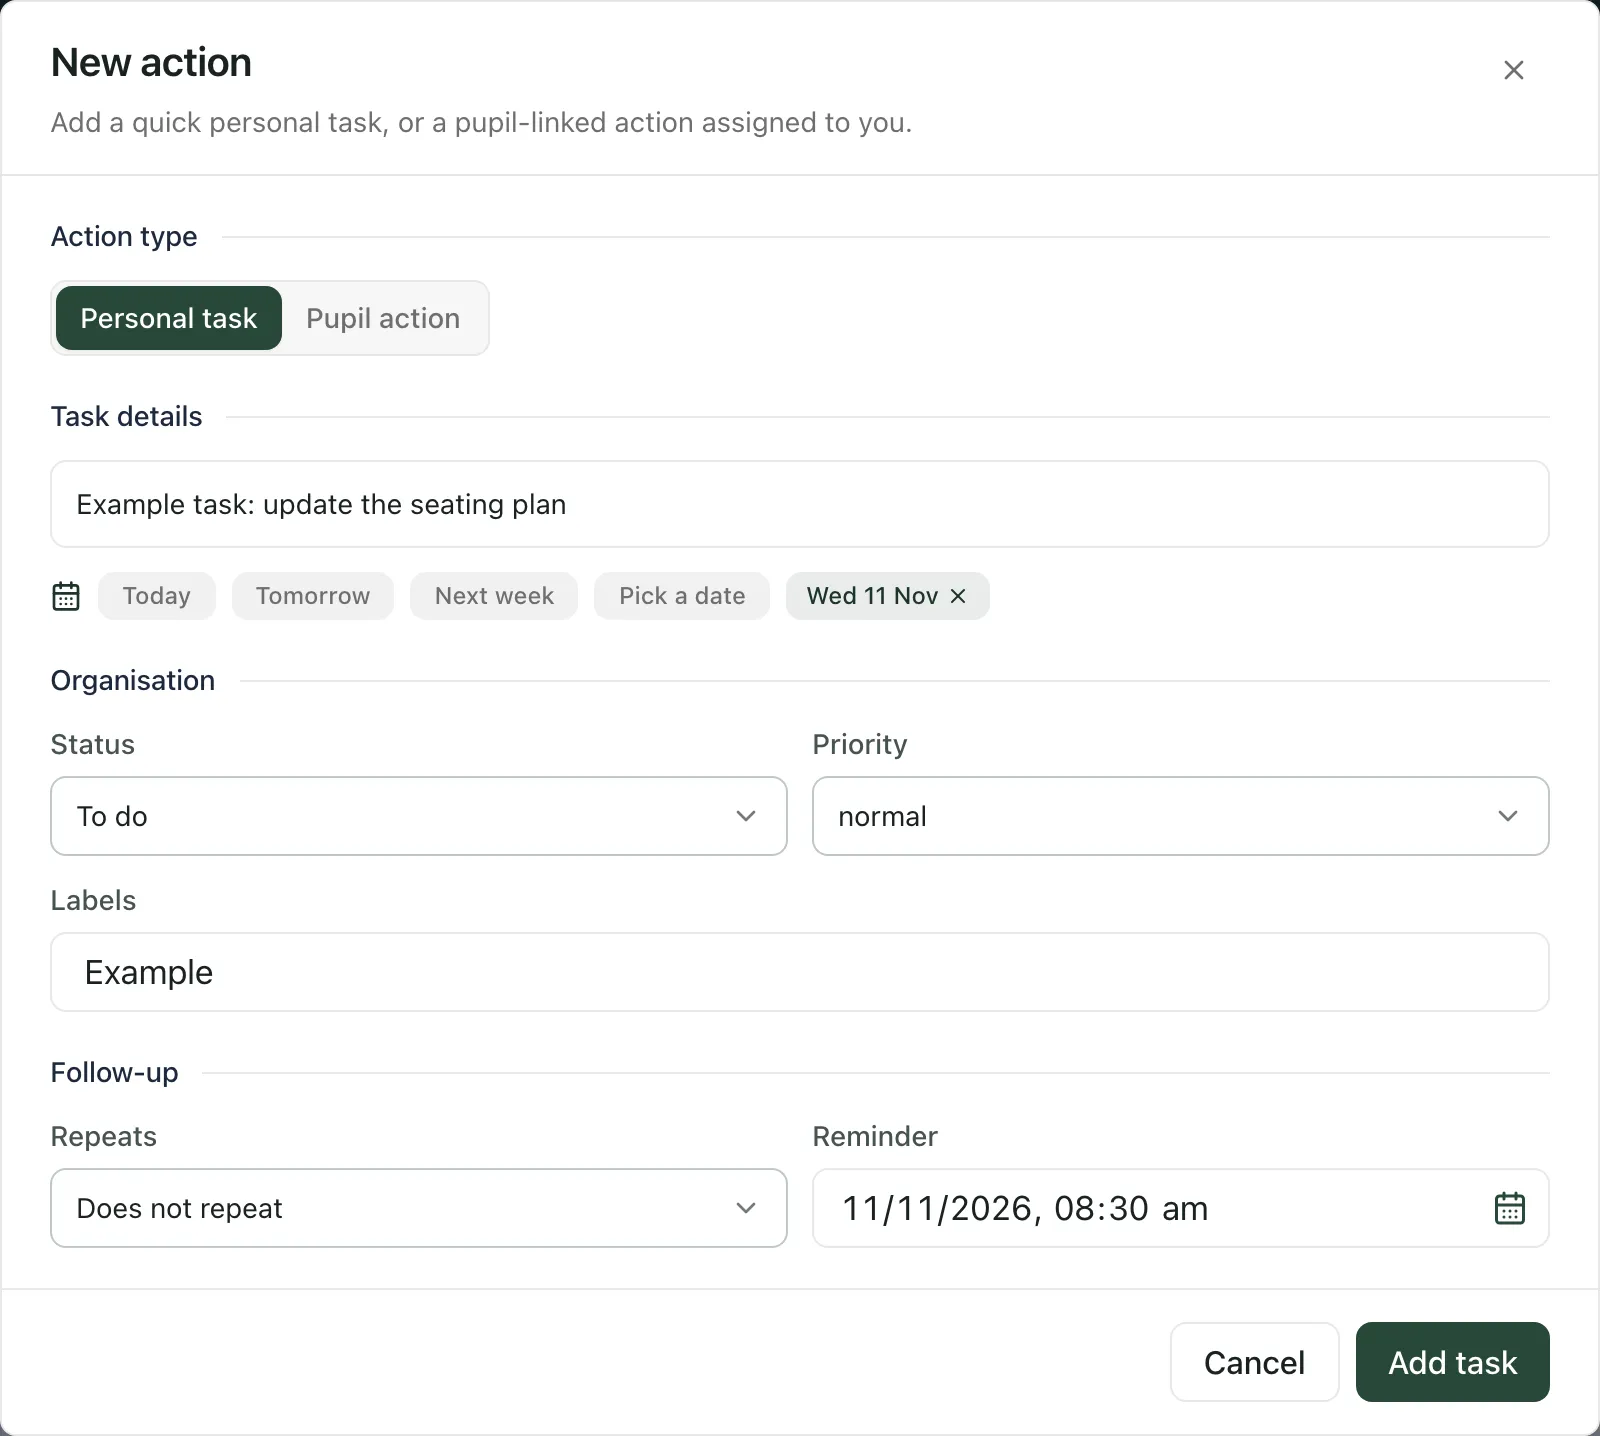Edit the Reminder date and time field

coord(1181,1208)
